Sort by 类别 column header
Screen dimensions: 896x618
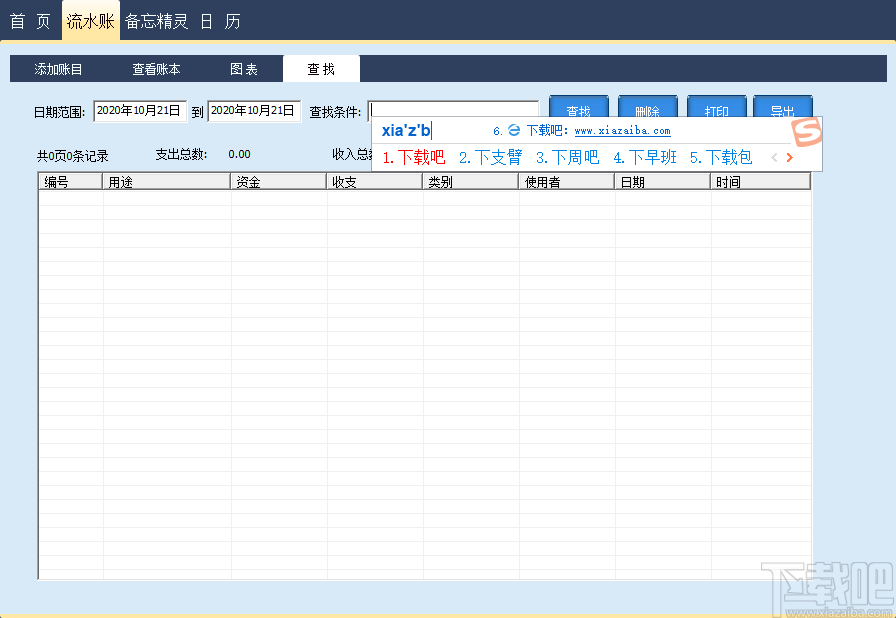pos(470,182)
